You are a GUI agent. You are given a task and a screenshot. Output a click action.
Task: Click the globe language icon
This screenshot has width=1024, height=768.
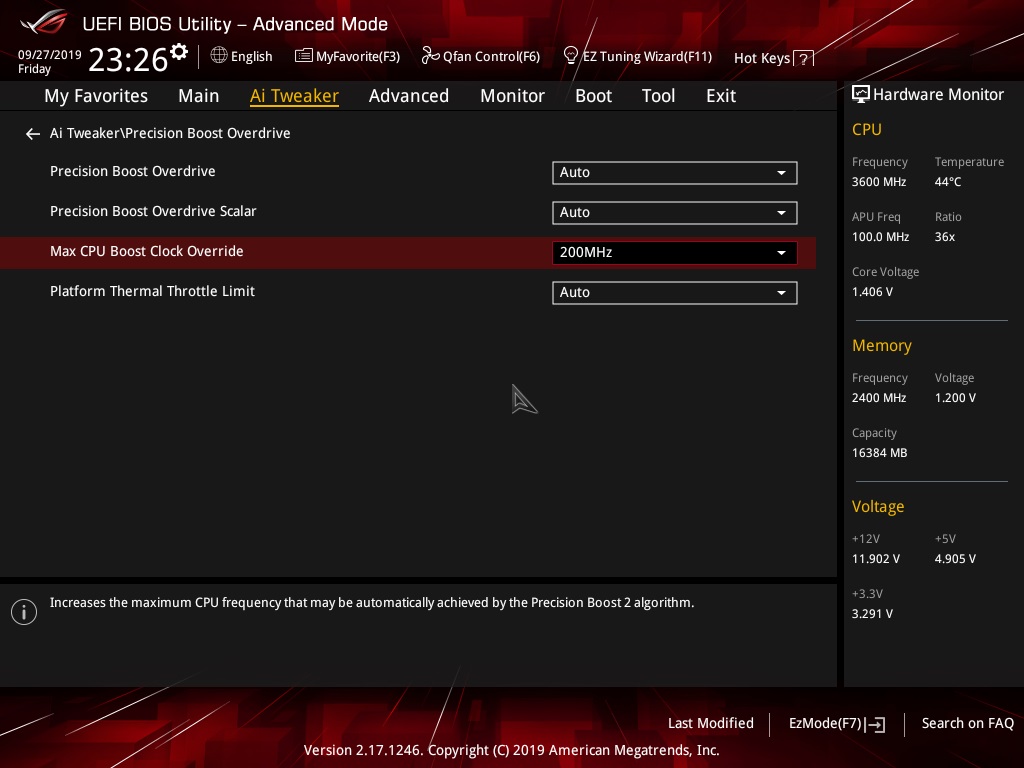point(219,56)
